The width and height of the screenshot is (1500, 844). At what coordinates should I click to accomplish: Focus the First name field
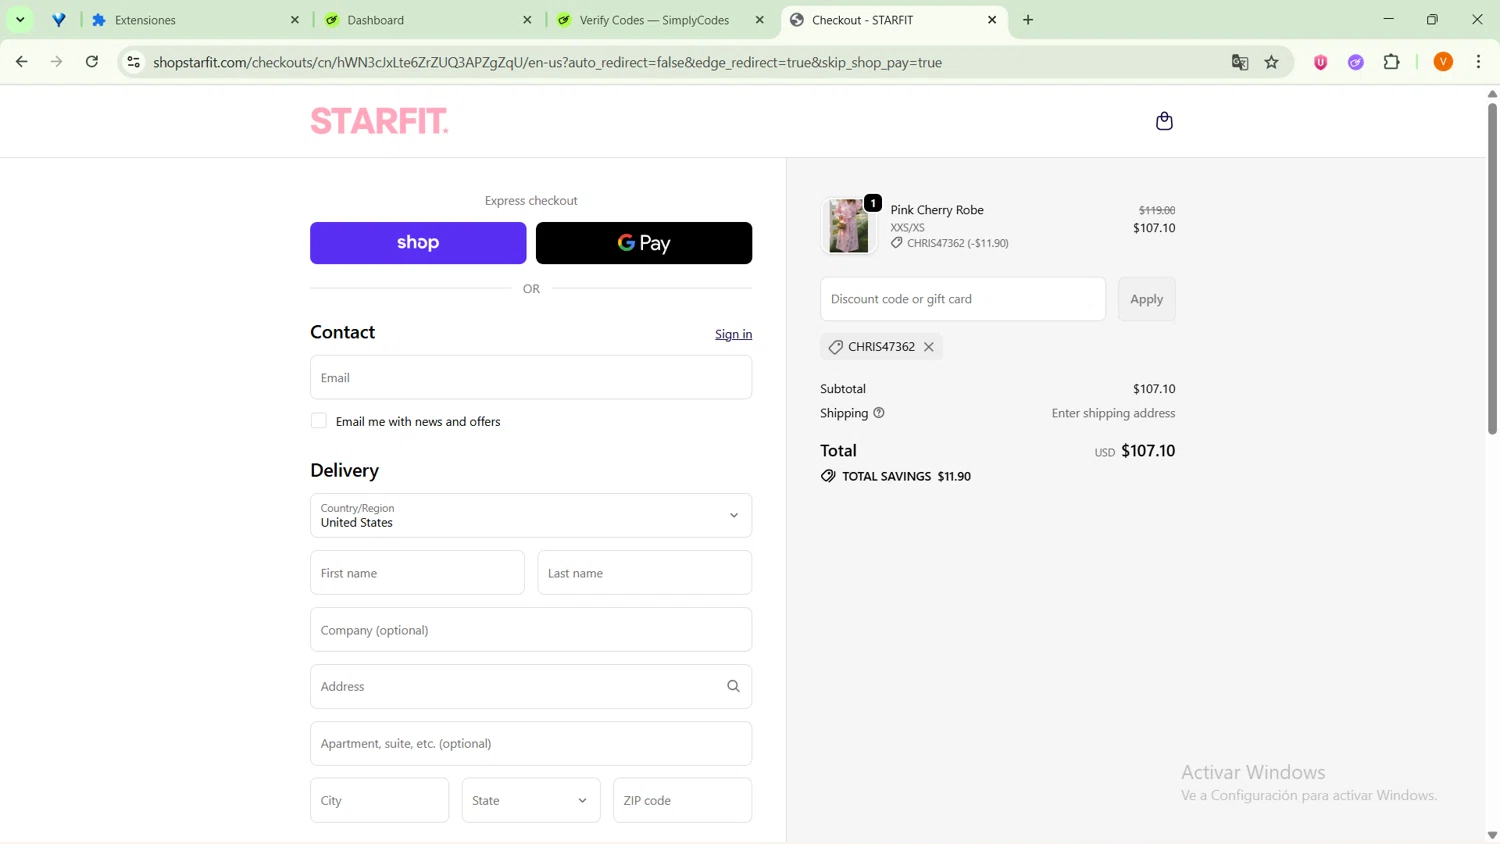417,573
